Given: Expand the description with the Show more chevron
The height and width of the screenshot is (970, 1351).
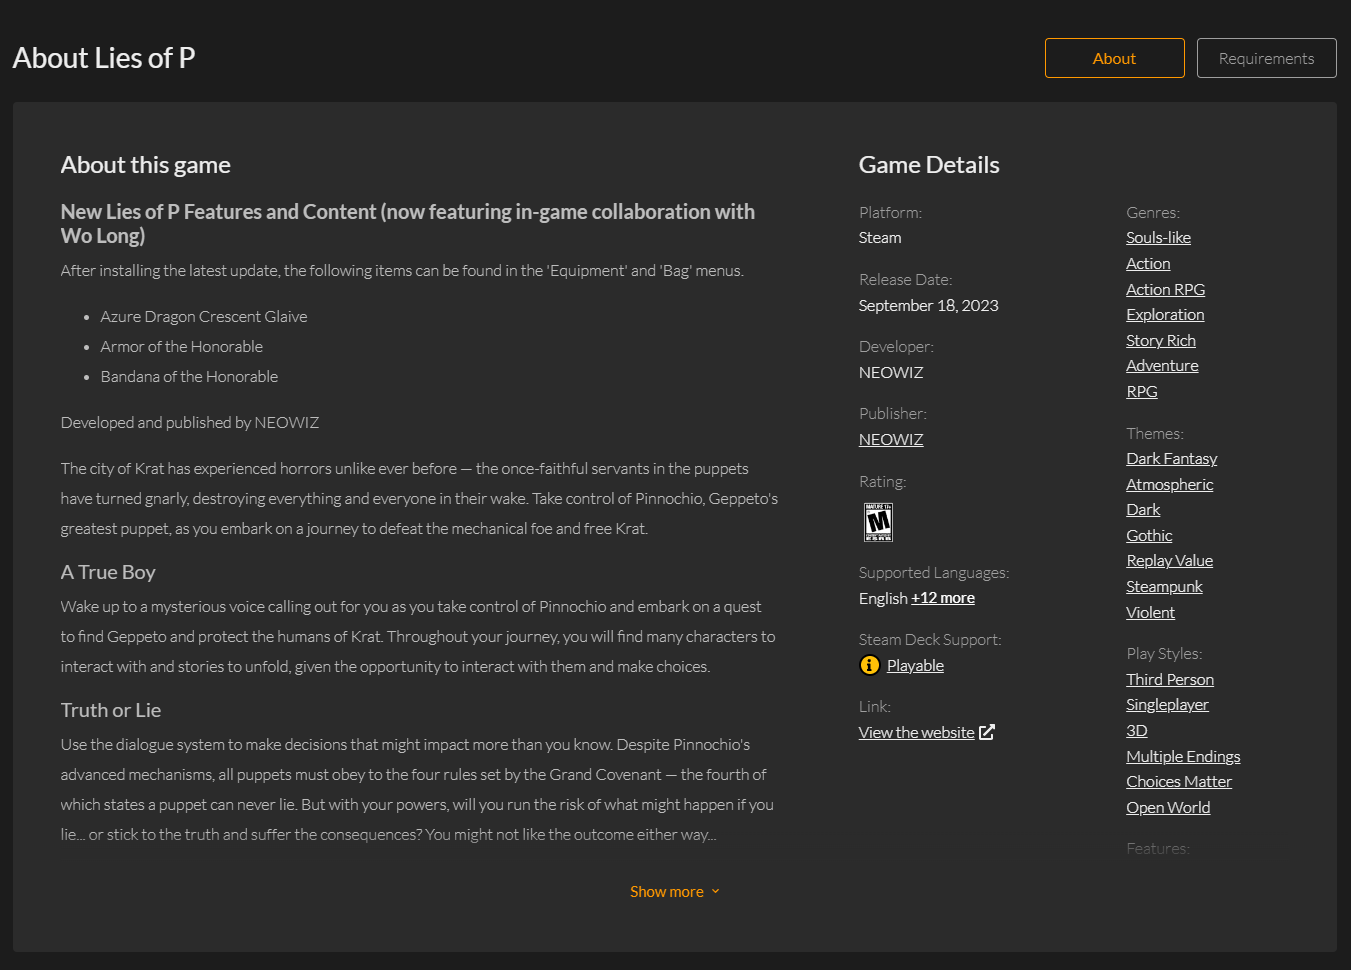Looking at the screenshot, I should (715, 892).
